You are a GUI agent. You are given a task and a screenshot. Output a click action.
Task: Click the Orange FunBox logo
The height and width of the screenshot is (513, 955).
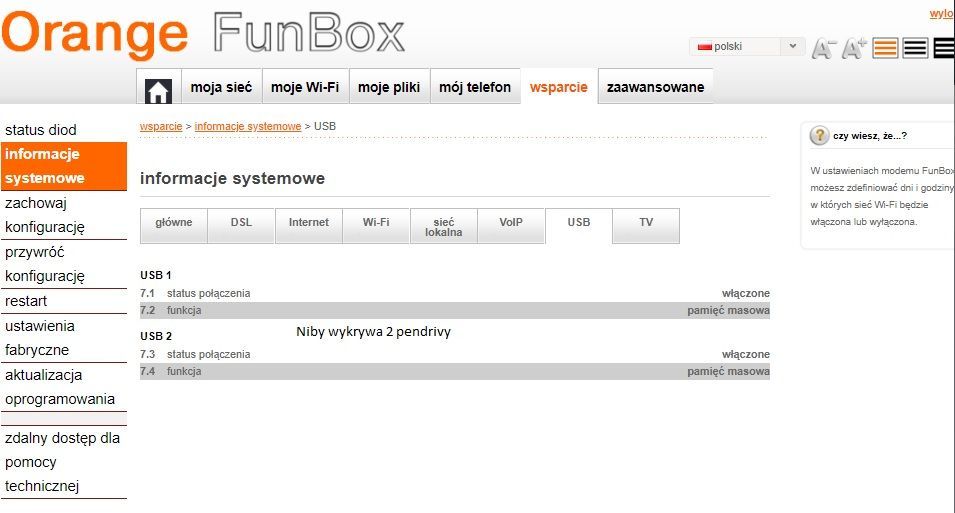pyautogui.click(x=203, y=34)
